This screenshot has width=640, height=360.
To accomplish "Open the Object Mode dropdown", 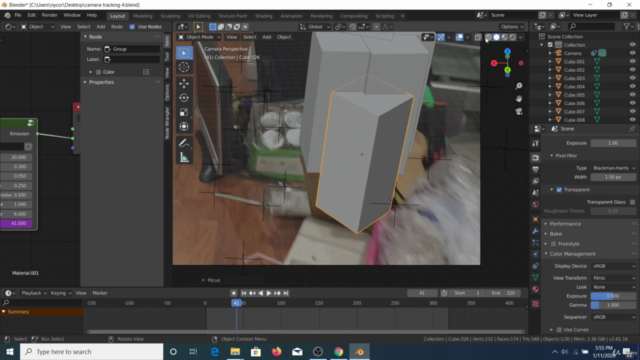I will click(x=199, y=37).
